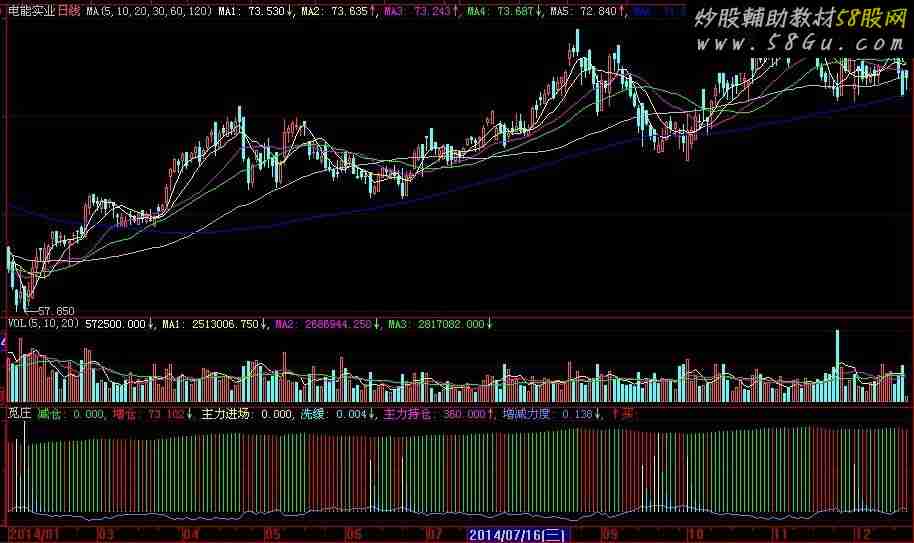Image resolution: width=914 pixels, height=543 pixels.
Task: Select the 日线 period label
Action: [69, 11]
